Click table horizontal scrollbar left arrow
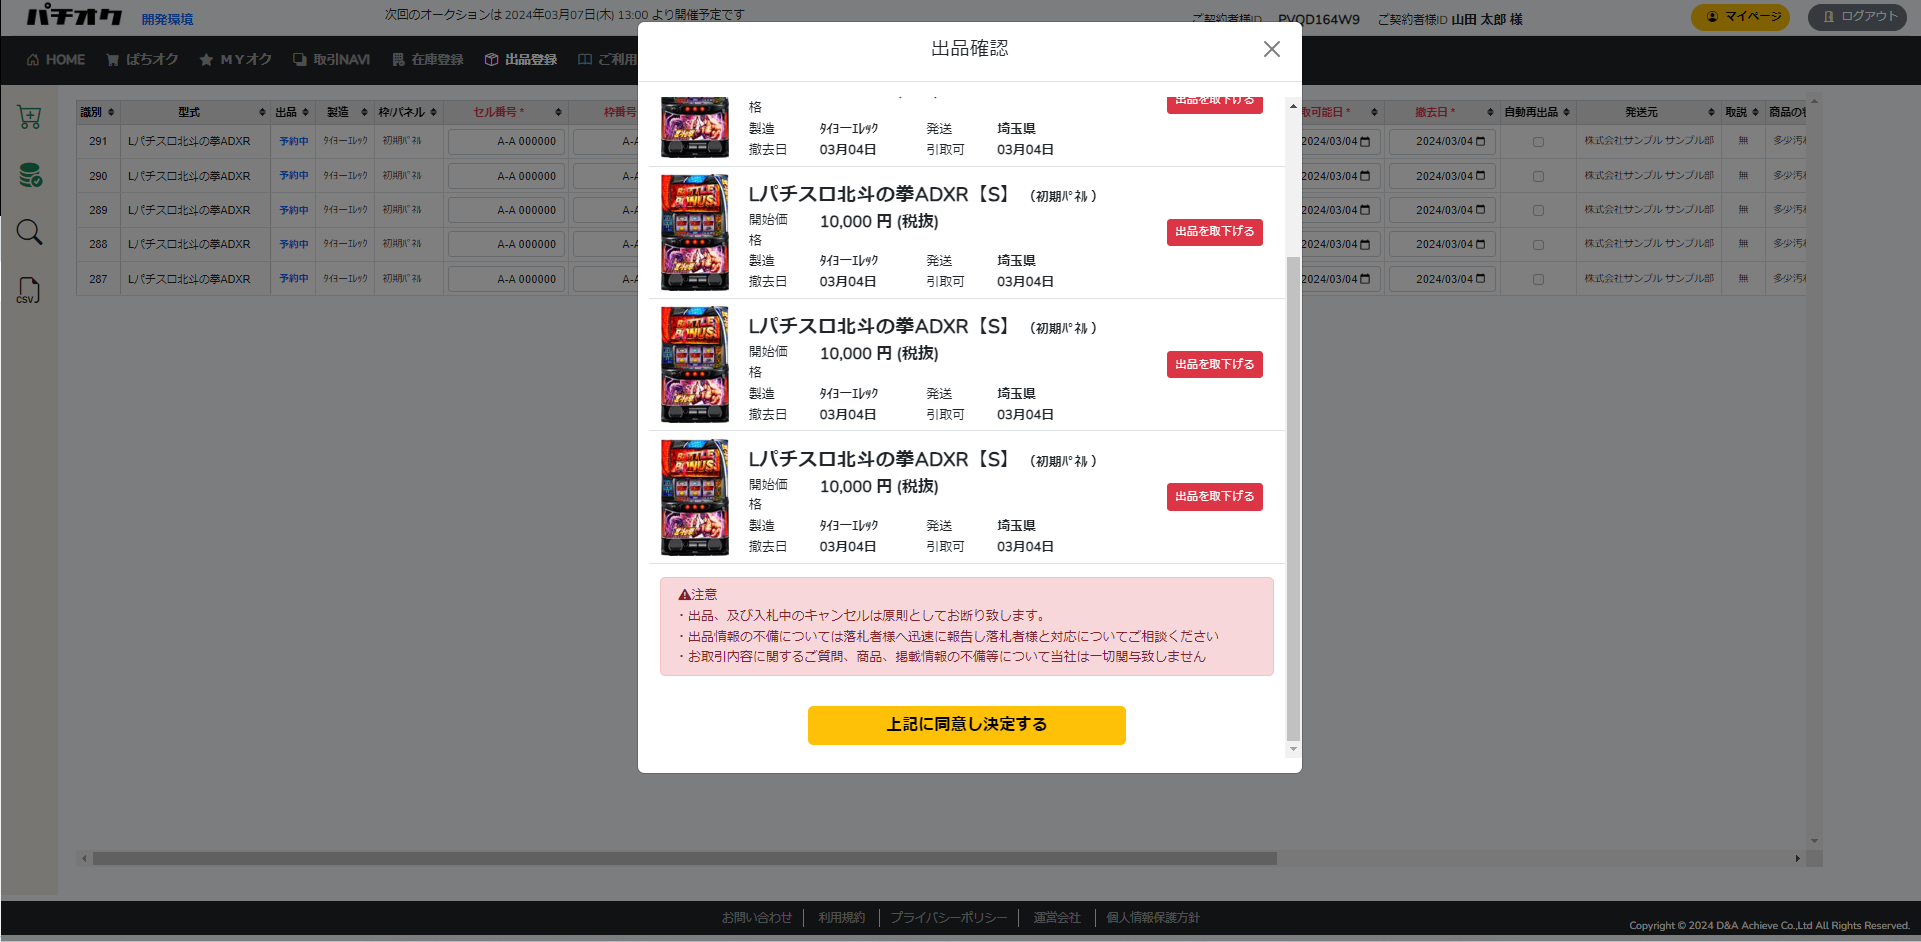 [x=84, y=858]
